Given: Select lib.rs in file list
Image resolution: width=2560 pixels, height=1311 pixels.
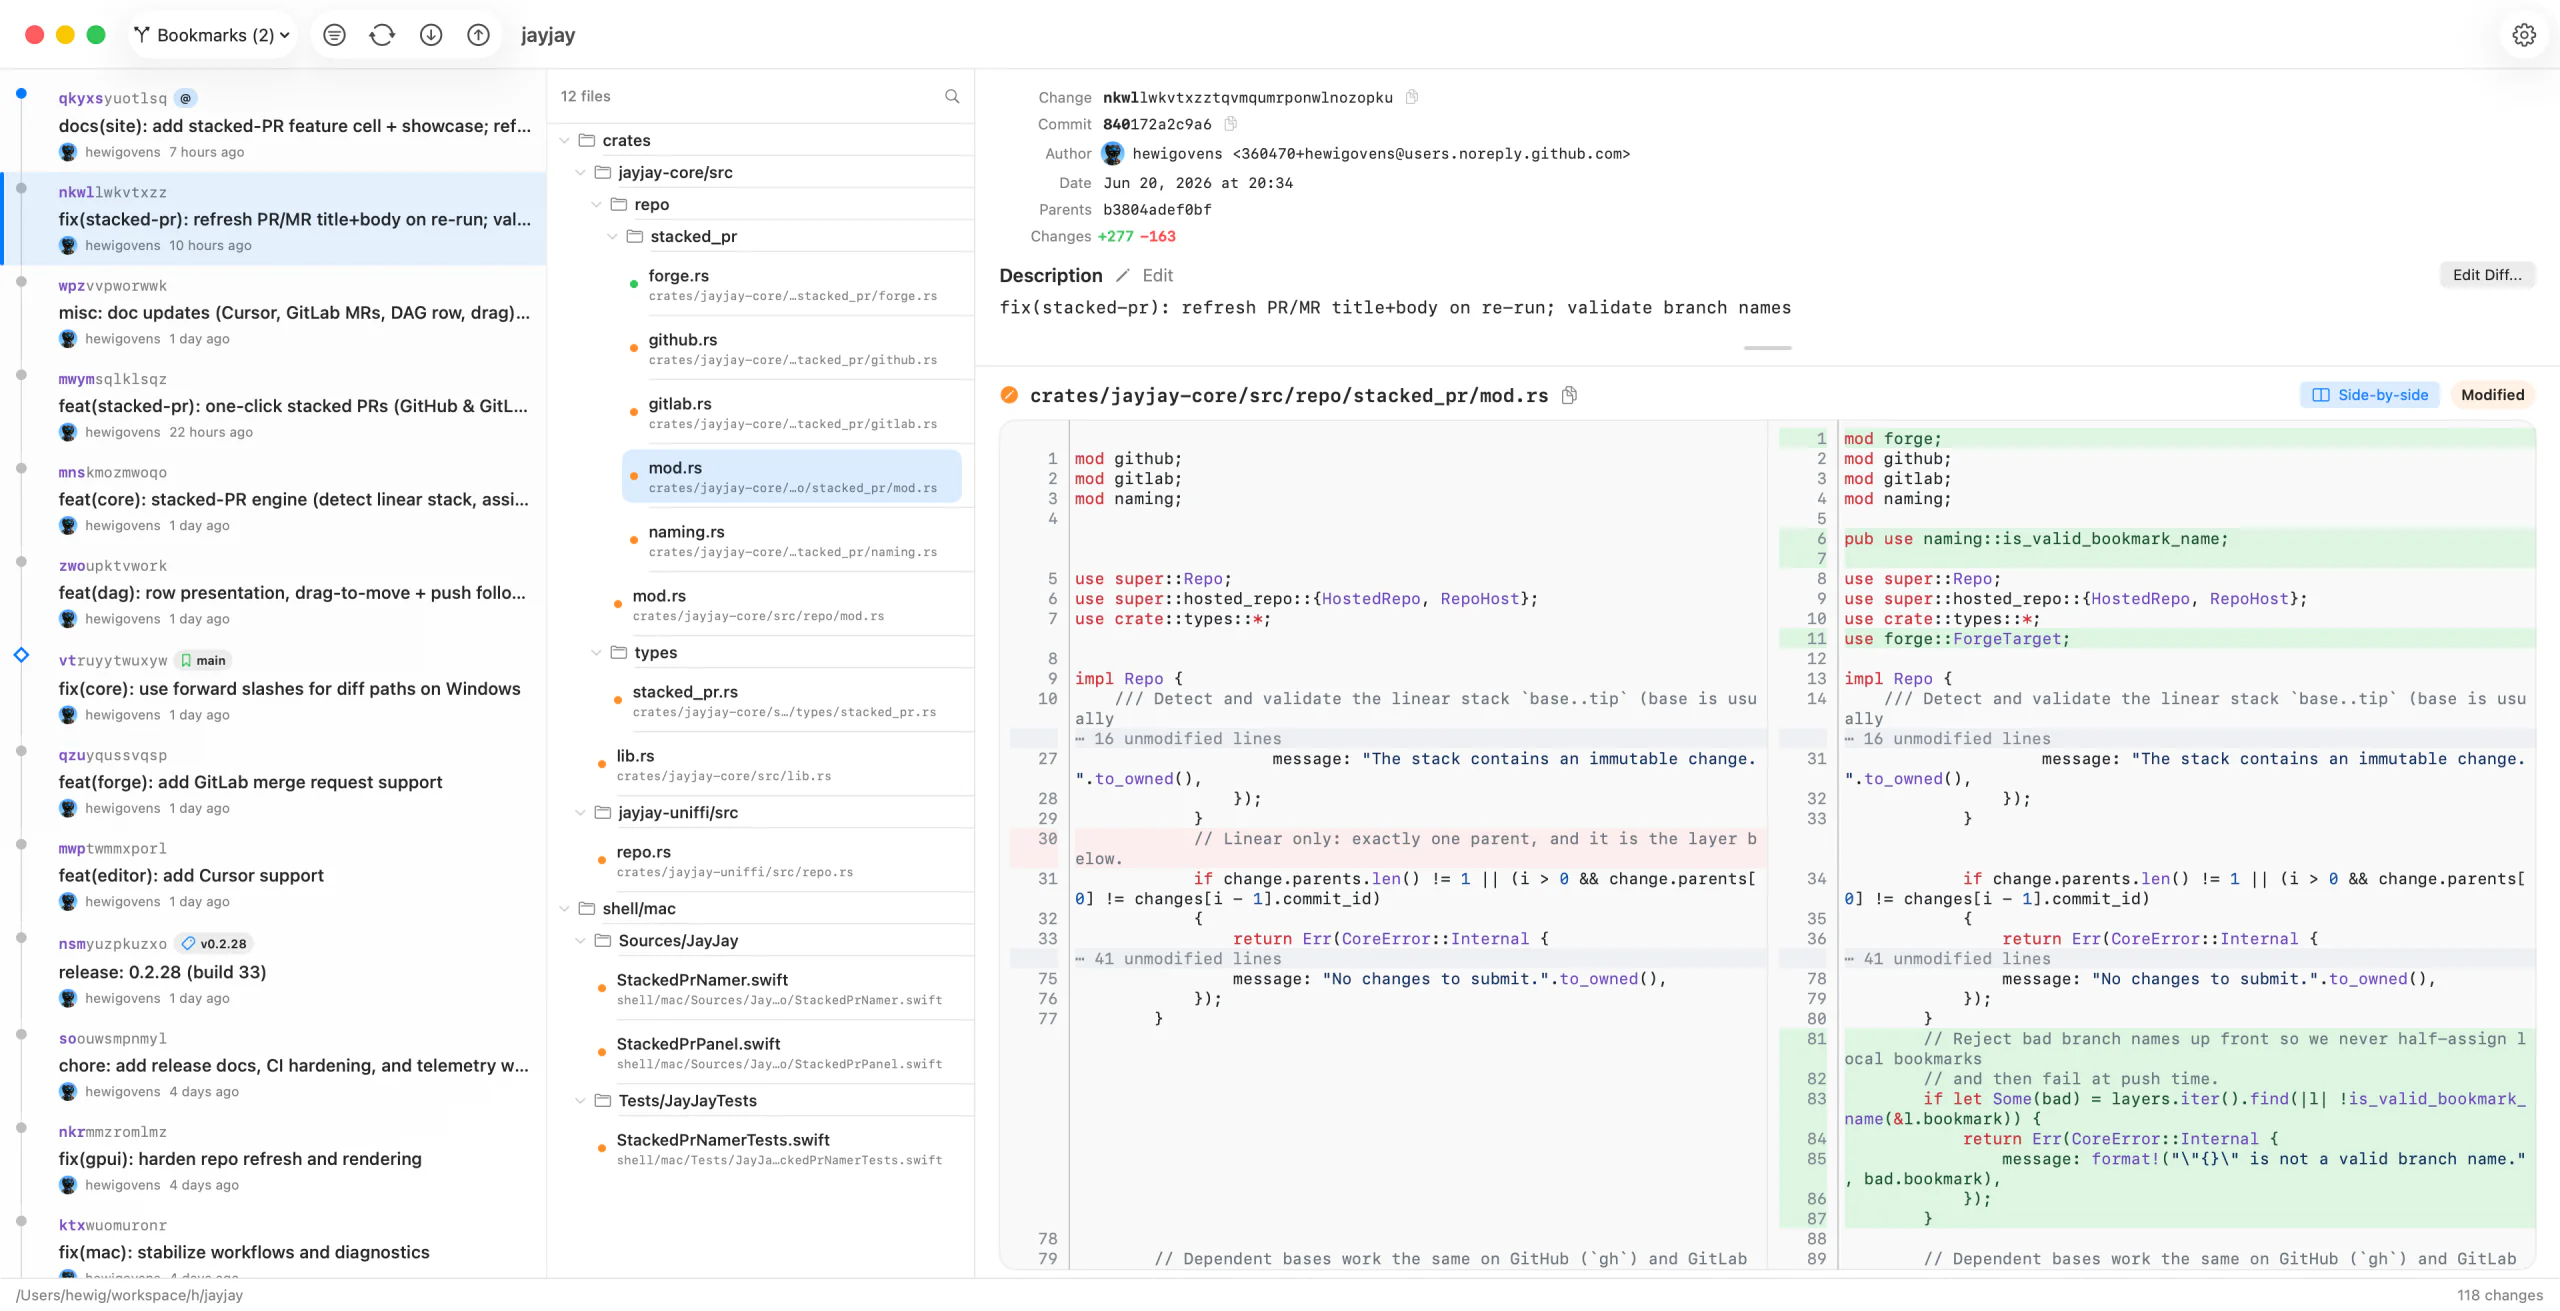Looking at the screenshot, I should [x=776, y=764].
